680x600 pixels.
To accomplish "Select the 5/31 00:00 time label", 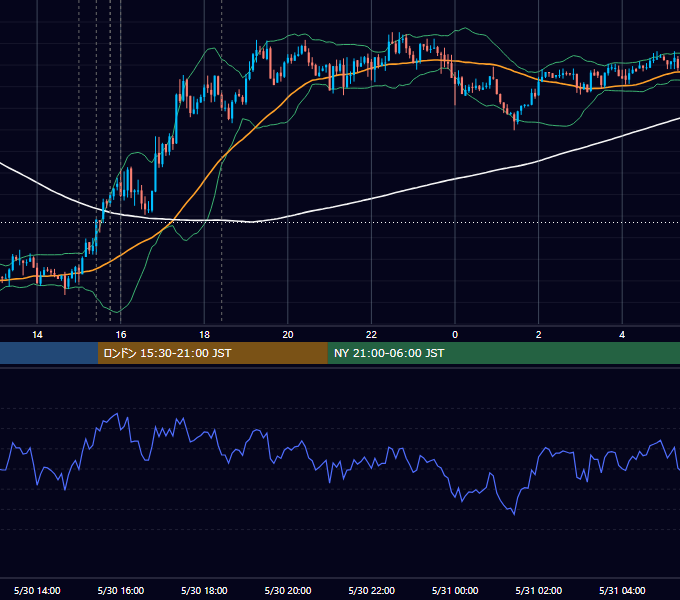I will pos(455,590).
